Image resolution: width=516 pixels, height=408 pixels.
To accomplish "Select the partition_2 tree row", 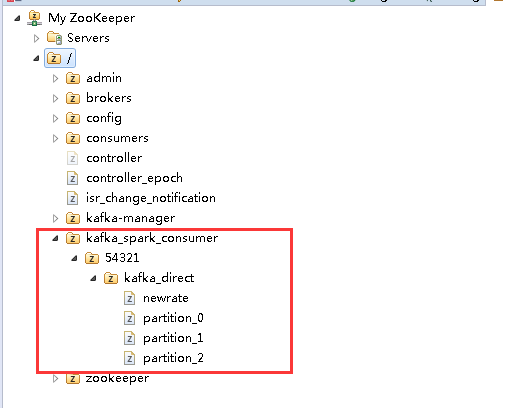I will pyautogui.click(x=173, y=358).
